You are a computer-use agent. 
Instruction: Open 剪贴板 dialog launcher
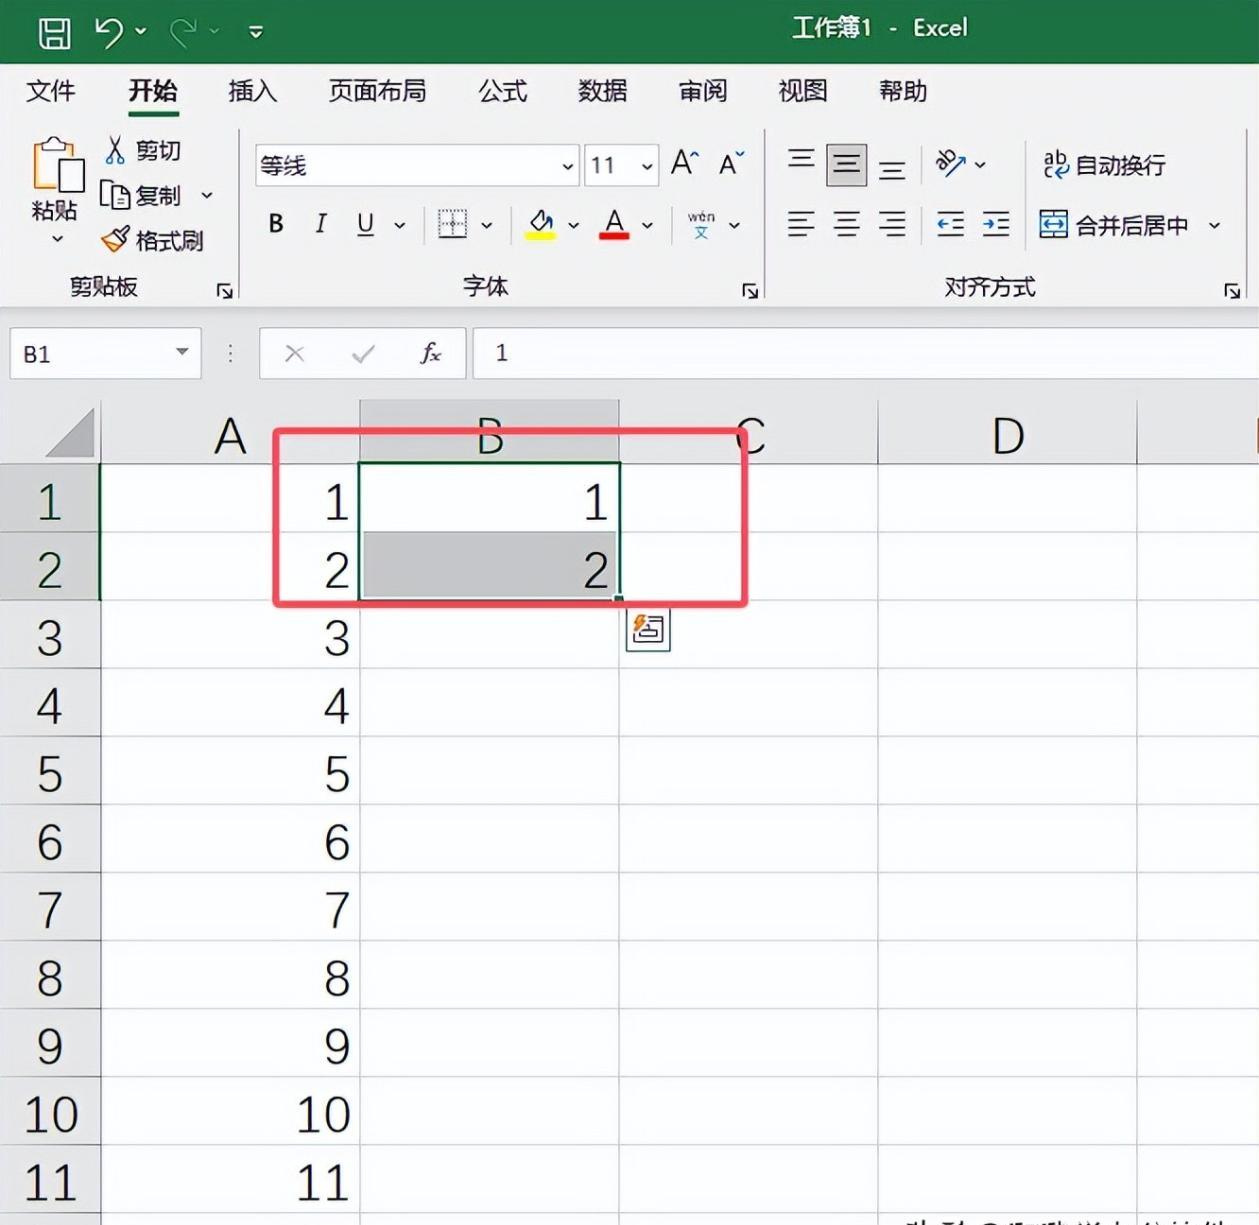pos(225,291)
